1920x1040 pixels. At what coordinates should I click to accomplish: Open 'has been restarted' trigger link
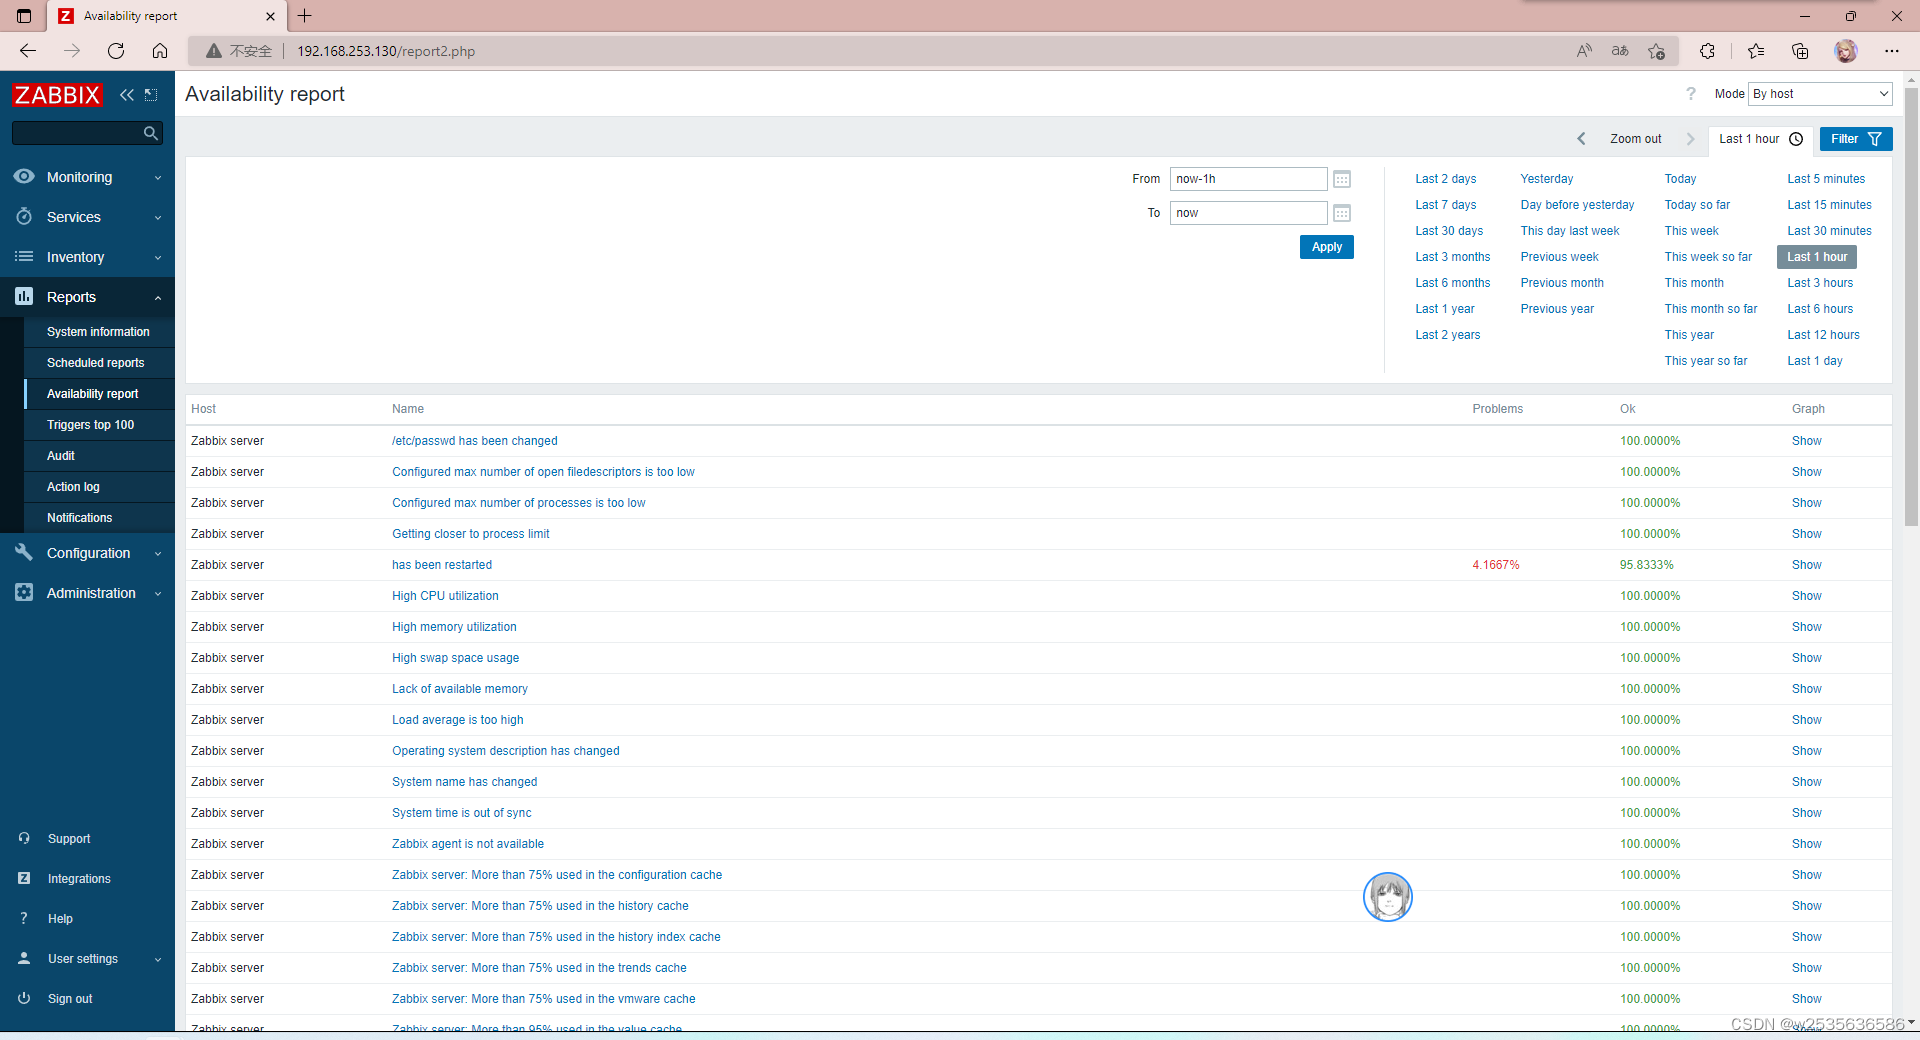[x=442, y=565]
